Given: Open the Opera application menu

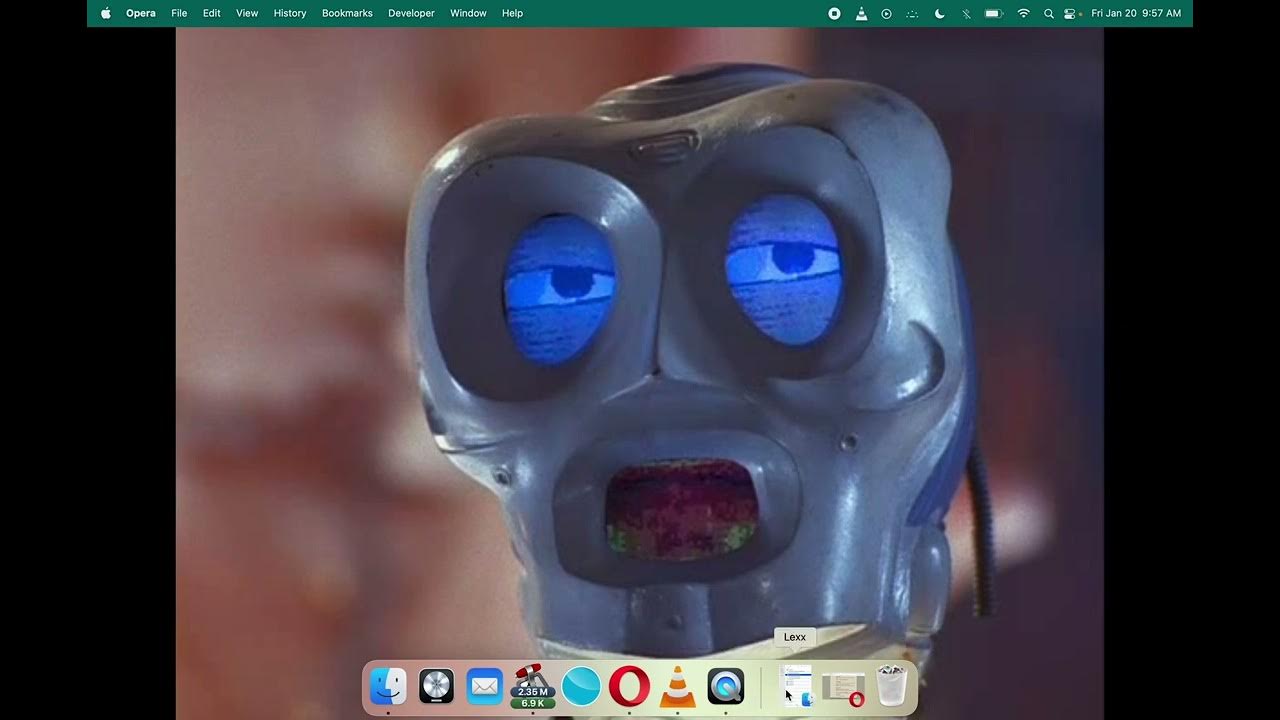Looking at the screenshot, I should click(141, 13).
